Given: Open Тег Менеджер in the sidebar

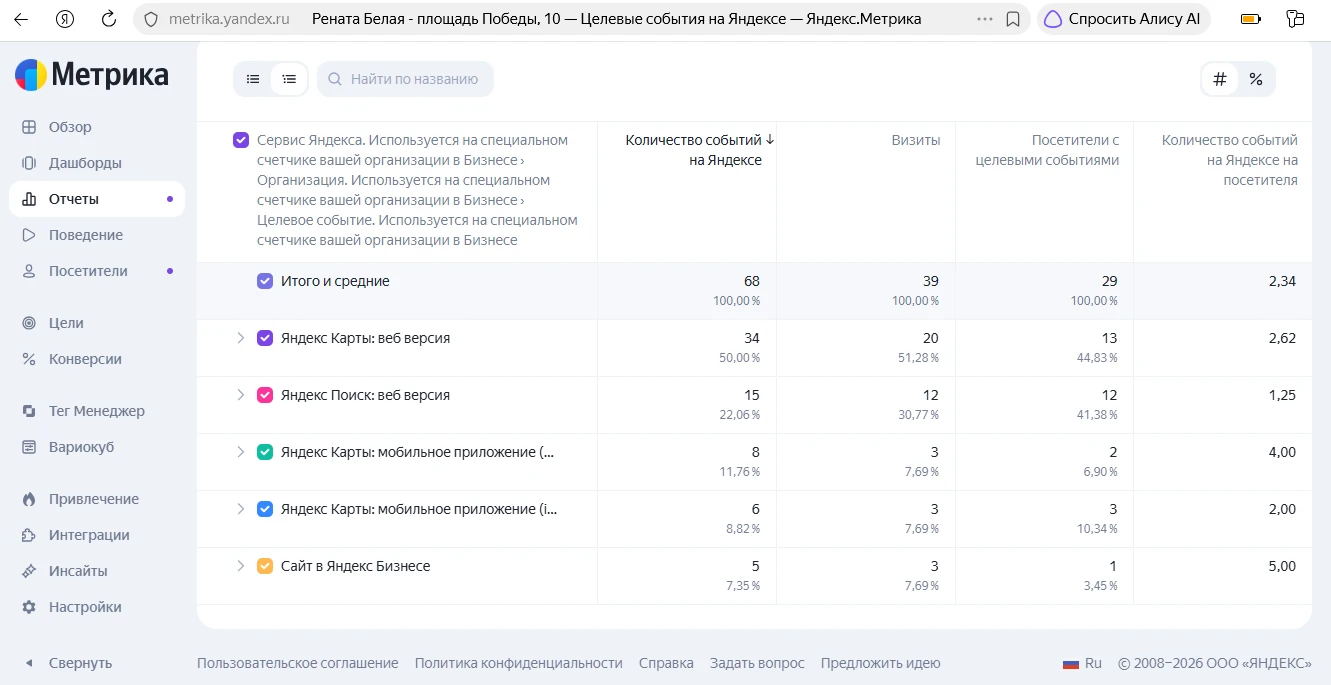Looking at the screenshot, I should pos(97,411).
